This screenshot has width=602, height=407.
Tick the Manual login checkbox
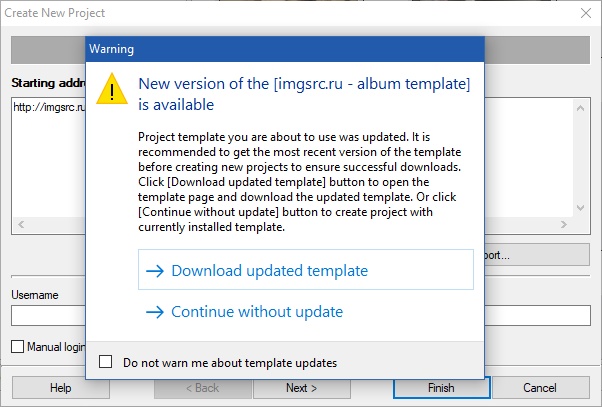[17, 347]
